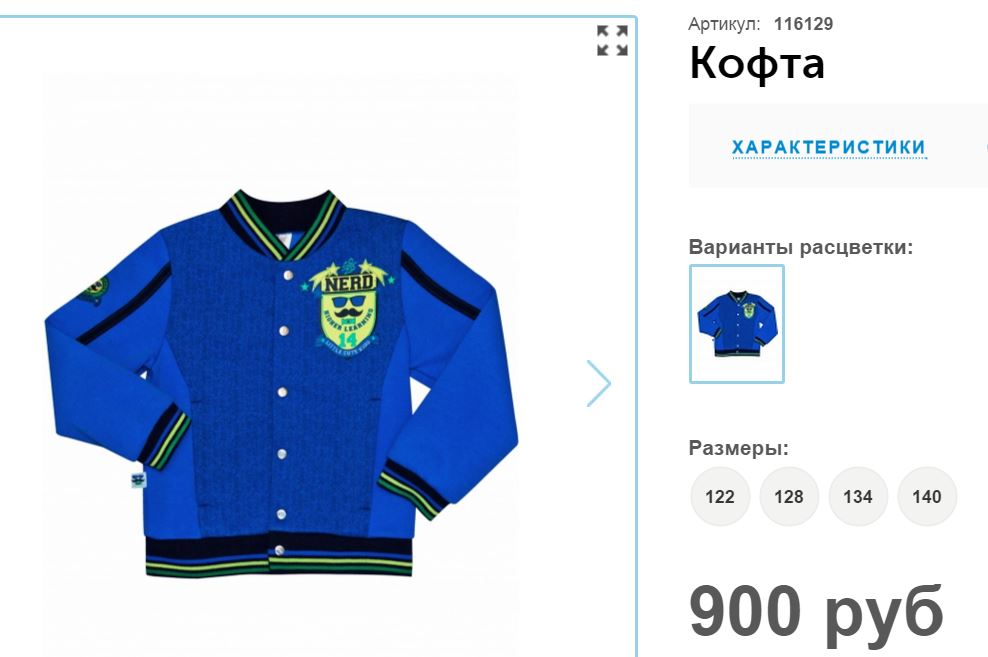Viewport: 988px width, 657px height.
Task: Open the Характеристики tab
Action: 829,147
